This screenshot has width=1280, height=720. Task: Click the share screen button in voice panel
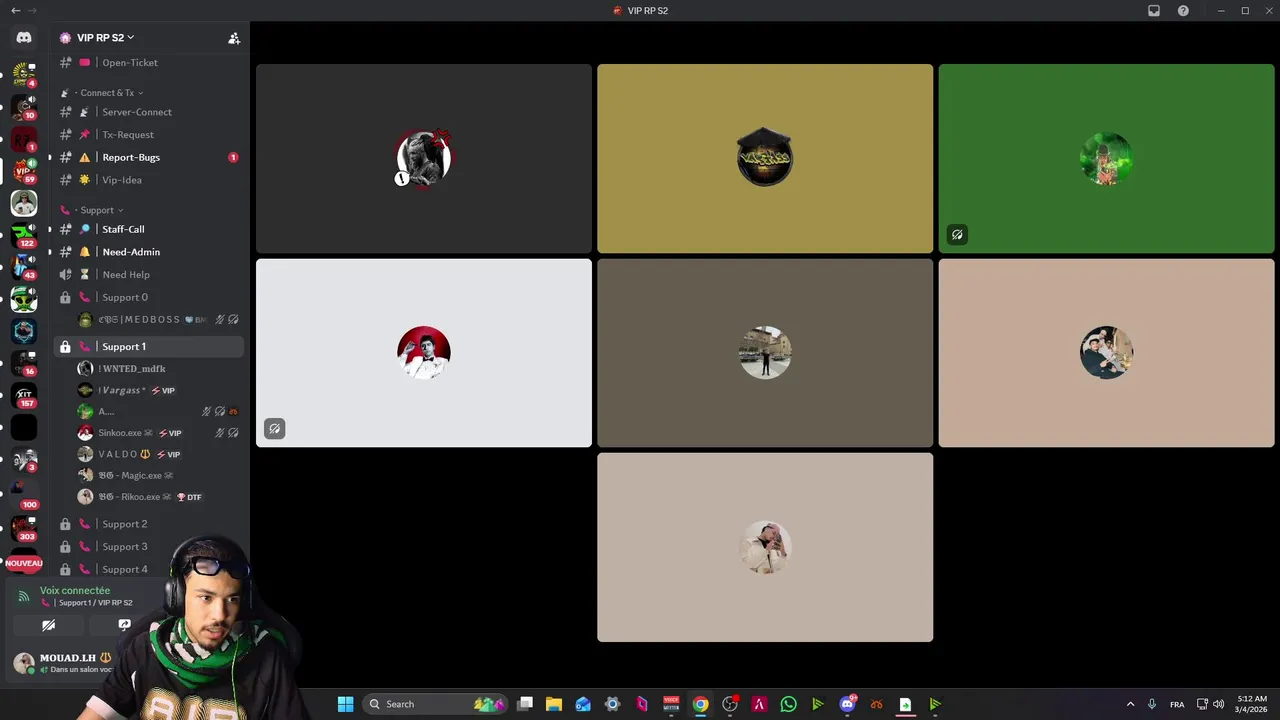point(124,625)
